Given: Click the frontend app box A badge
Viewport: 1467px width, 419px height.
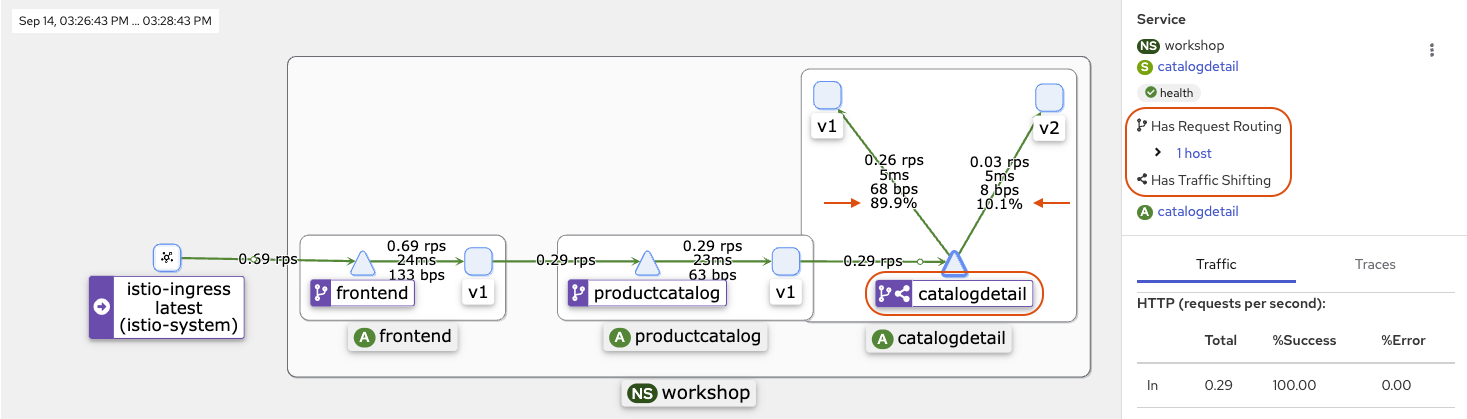Looking at the screenshot, I should (x=366, y=338).
